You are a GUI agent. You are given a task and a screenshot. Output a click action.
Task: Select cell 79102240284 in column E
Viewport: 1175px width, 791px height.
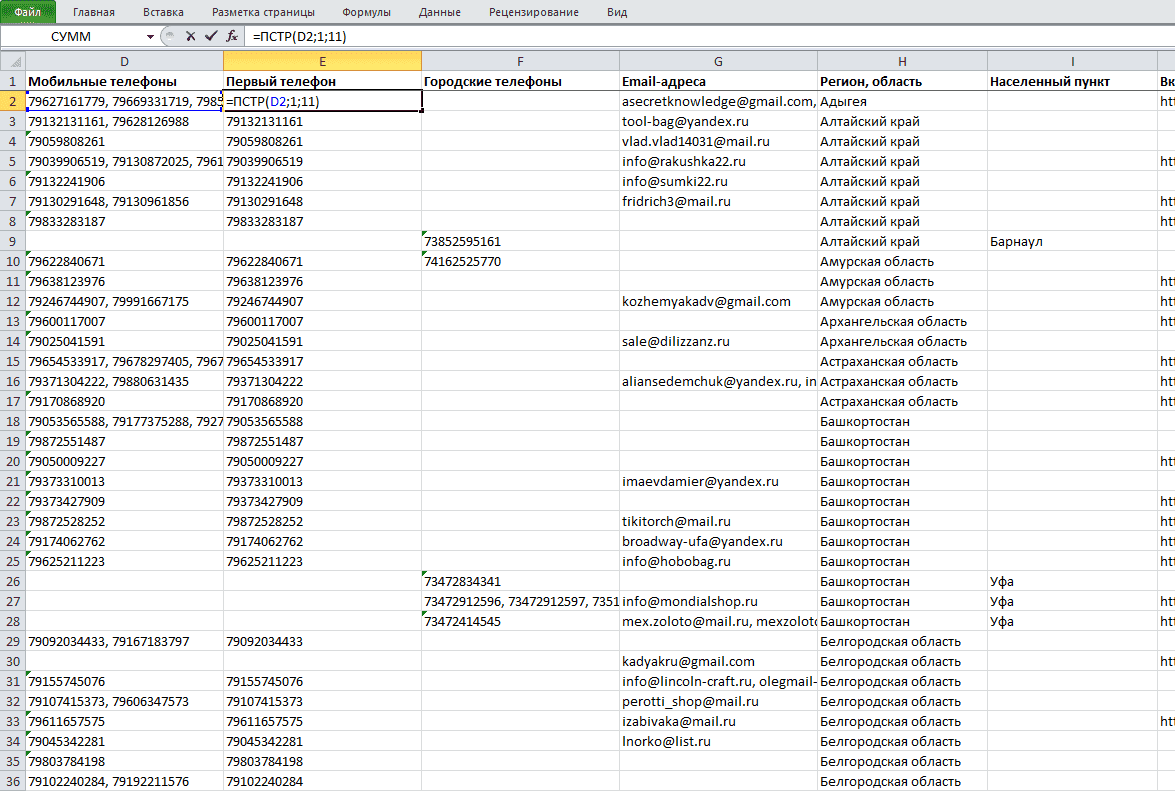322,781
